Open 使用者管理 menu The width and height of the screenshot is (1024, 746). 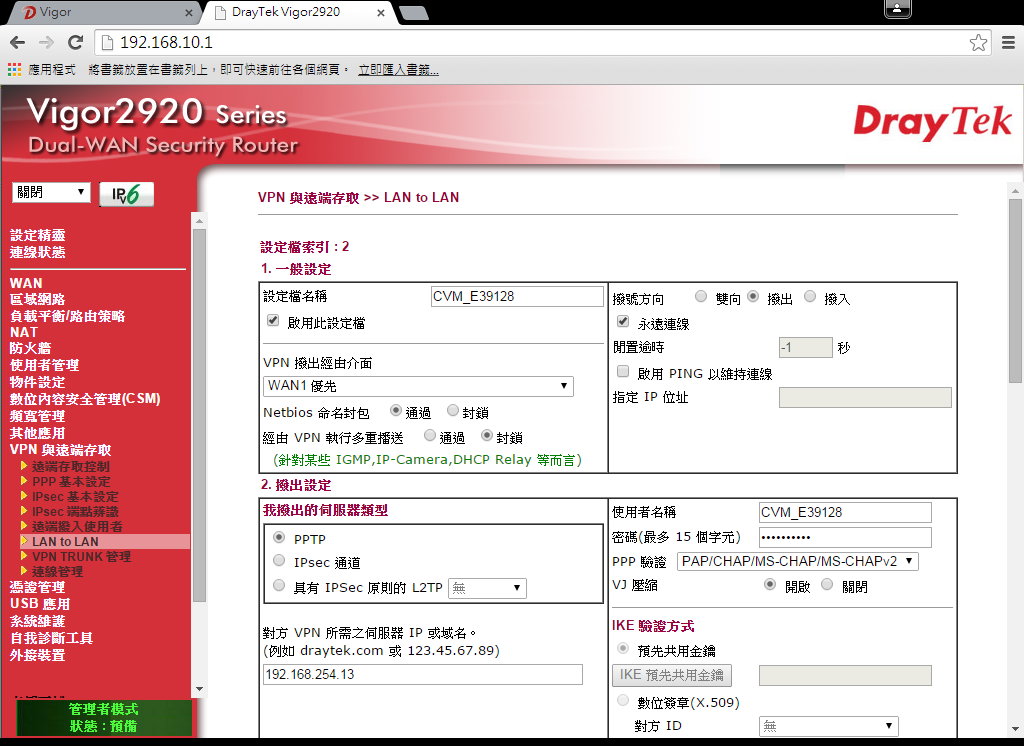click(44, 365)
